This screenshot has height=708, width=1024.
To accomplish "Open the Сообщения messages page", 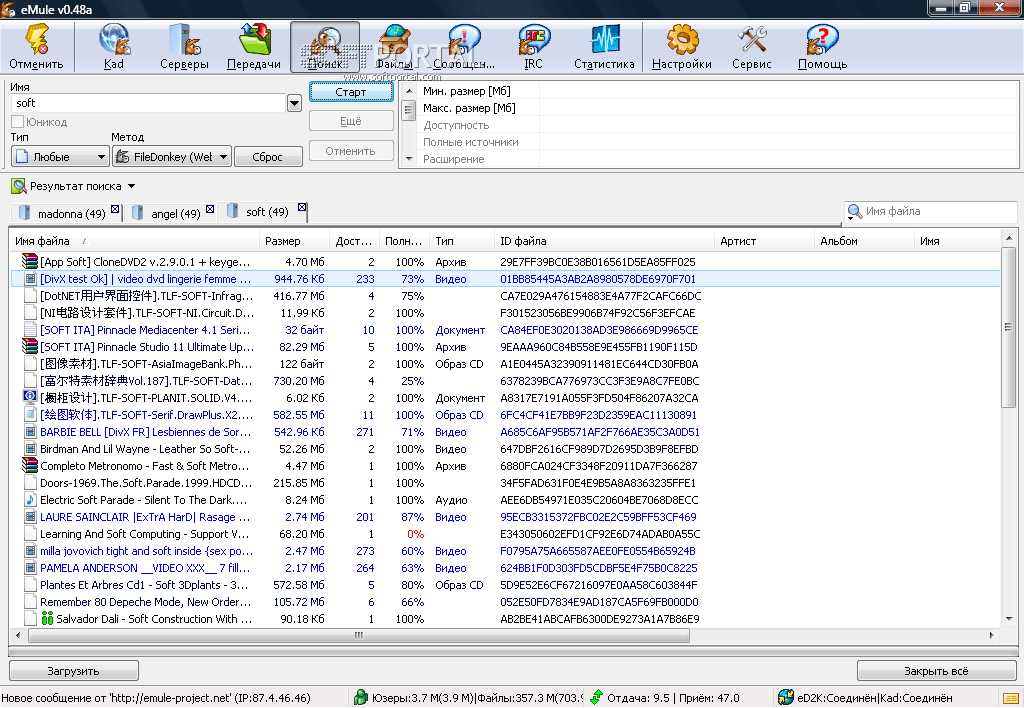I will coord(464,46).
